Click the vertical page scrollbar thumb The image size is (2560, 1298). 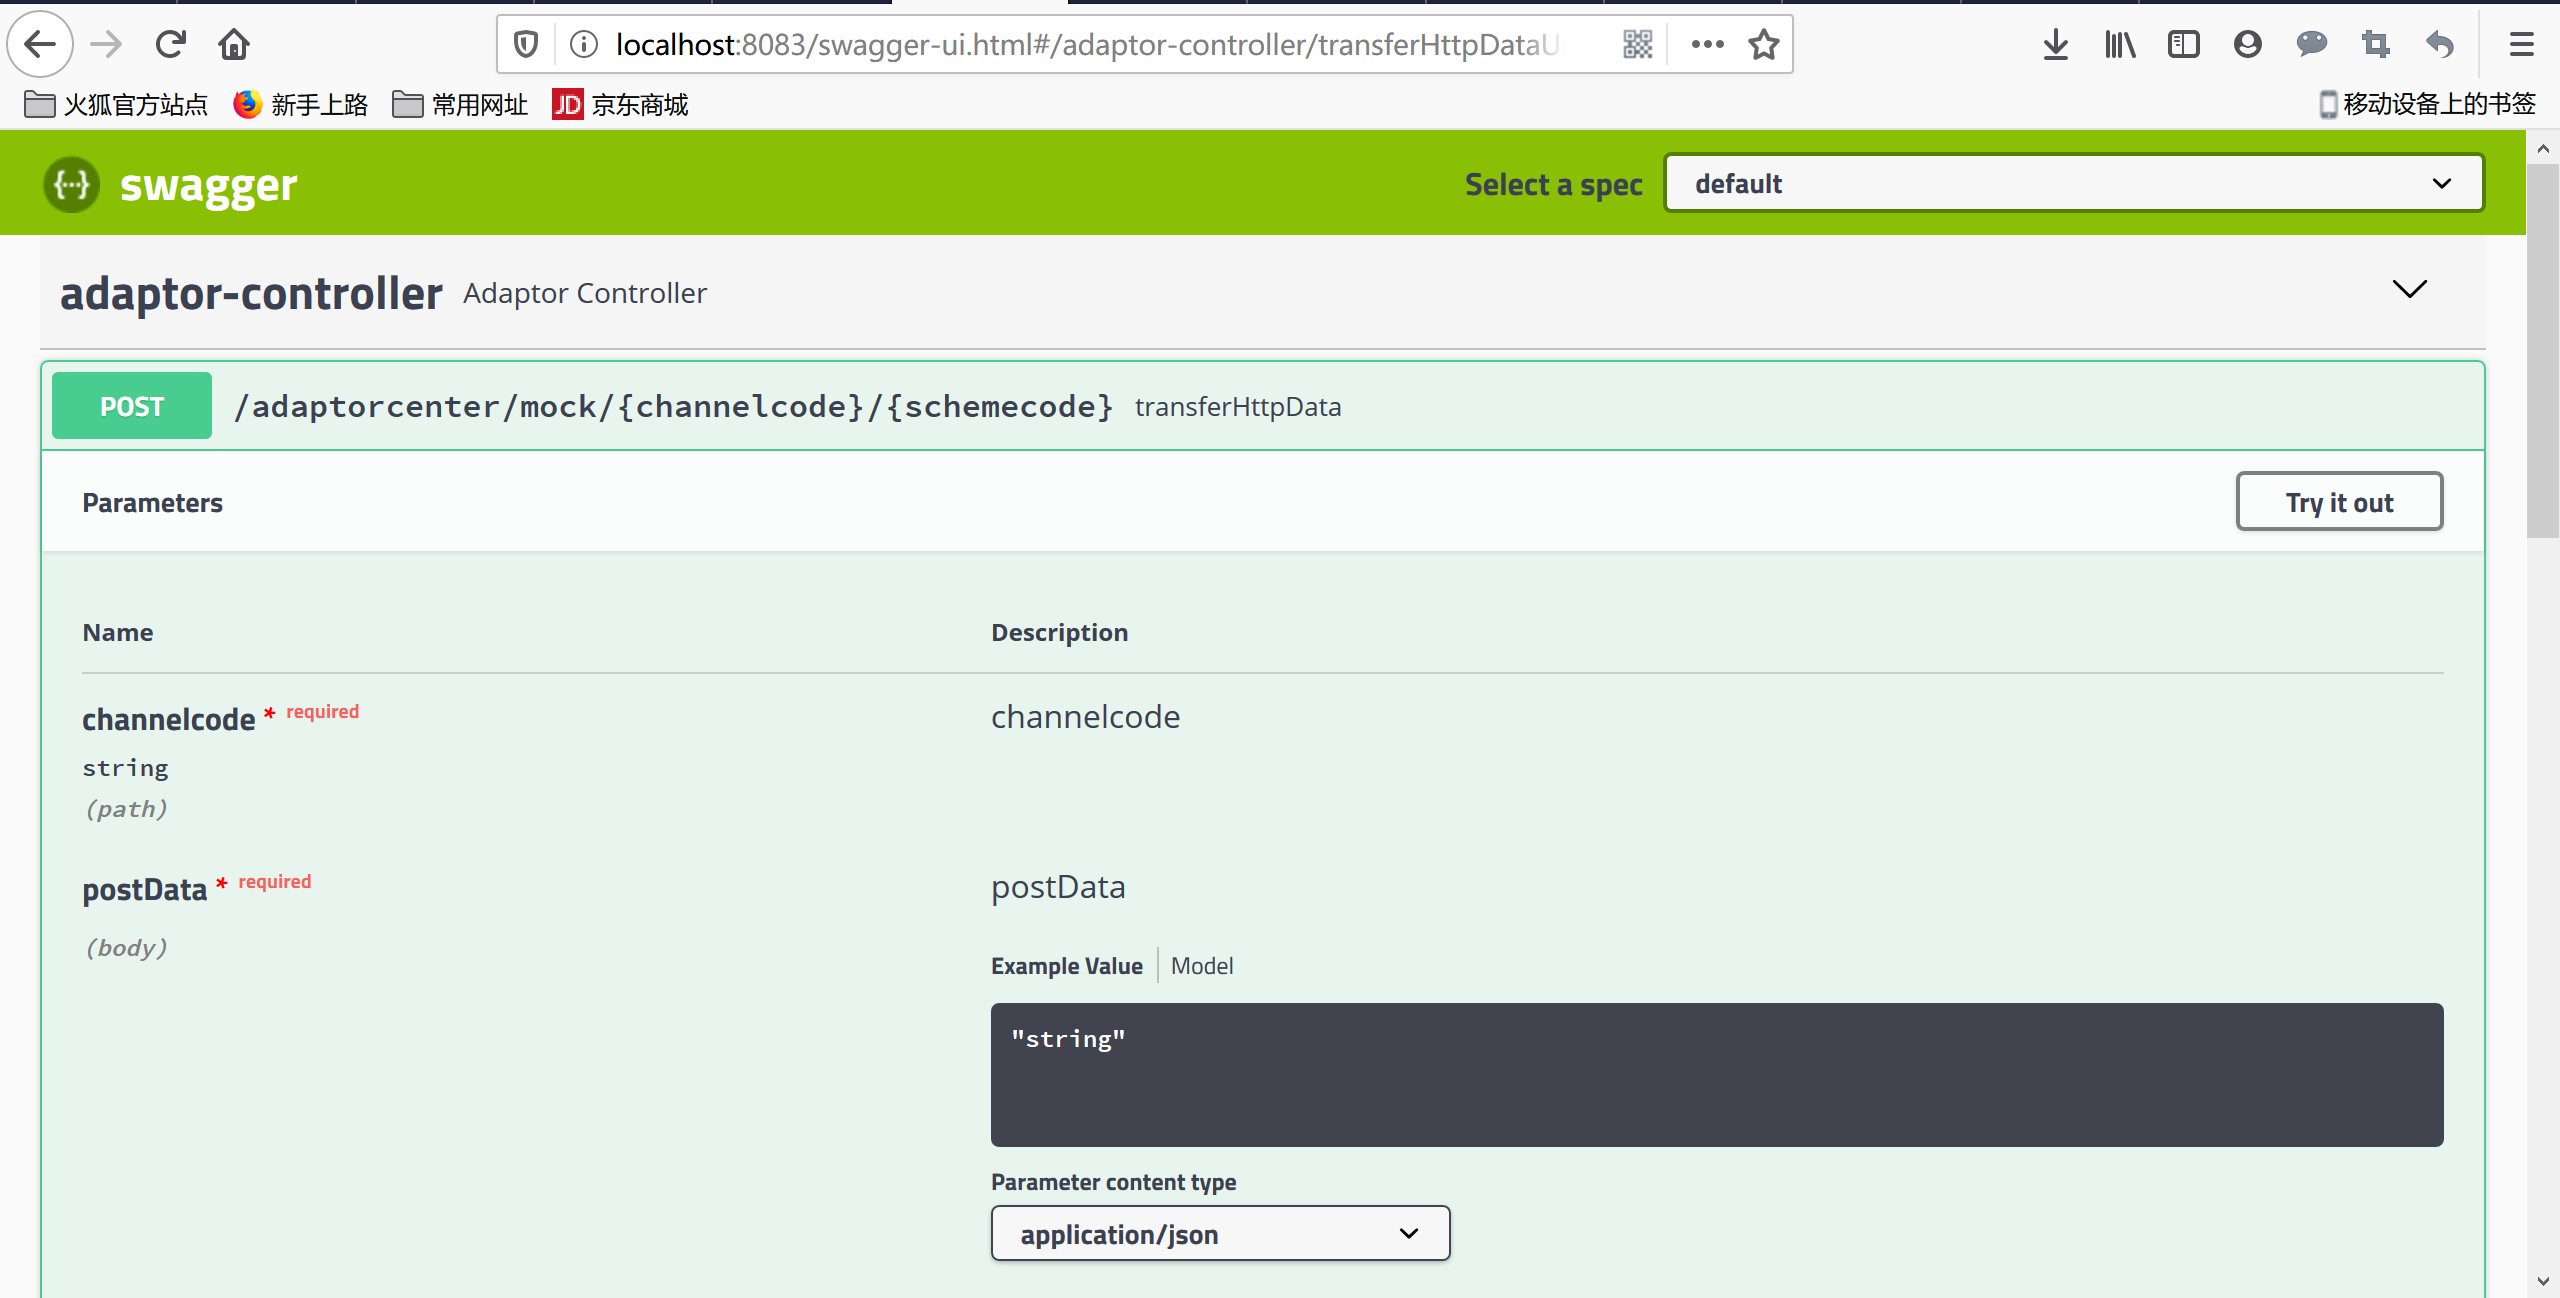click(2542, 350)
